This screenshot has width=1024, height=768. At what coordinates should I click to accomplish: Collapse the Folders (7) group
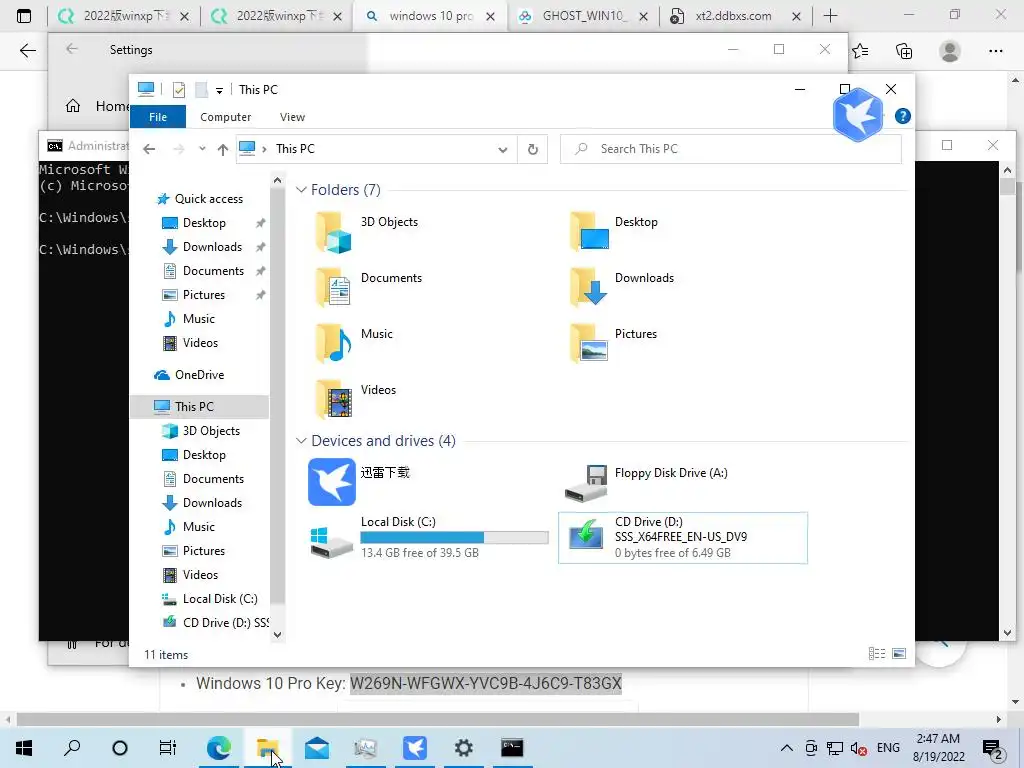click(301, 190)
